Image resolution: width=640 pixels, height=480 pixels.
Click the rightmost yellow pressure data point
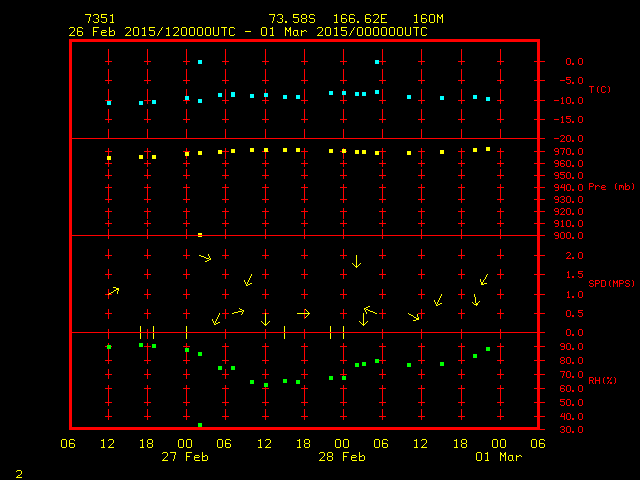(x=488, y=149)
